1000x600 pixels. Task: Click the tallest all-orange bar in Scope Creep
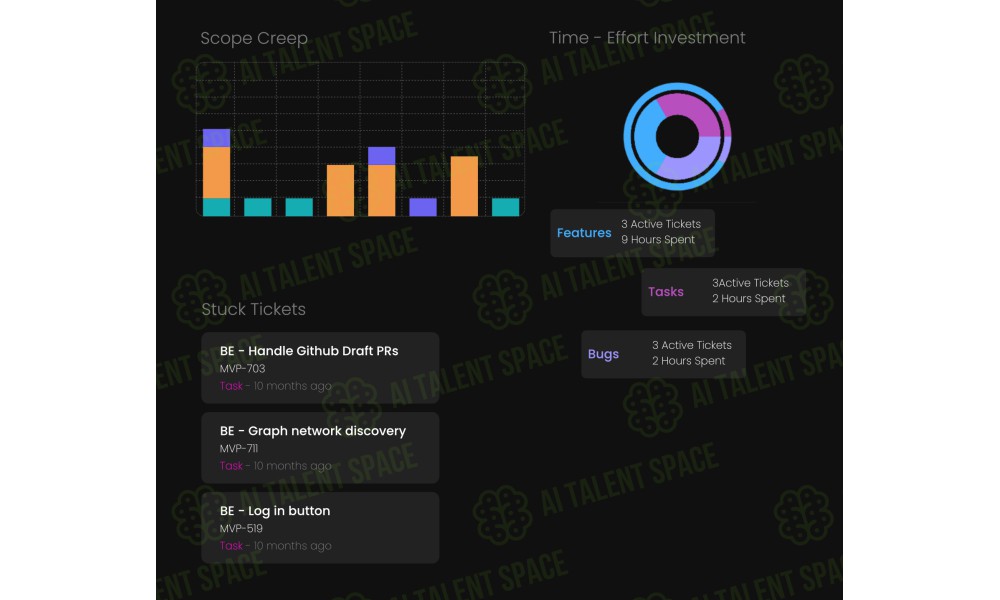[464, 186]
